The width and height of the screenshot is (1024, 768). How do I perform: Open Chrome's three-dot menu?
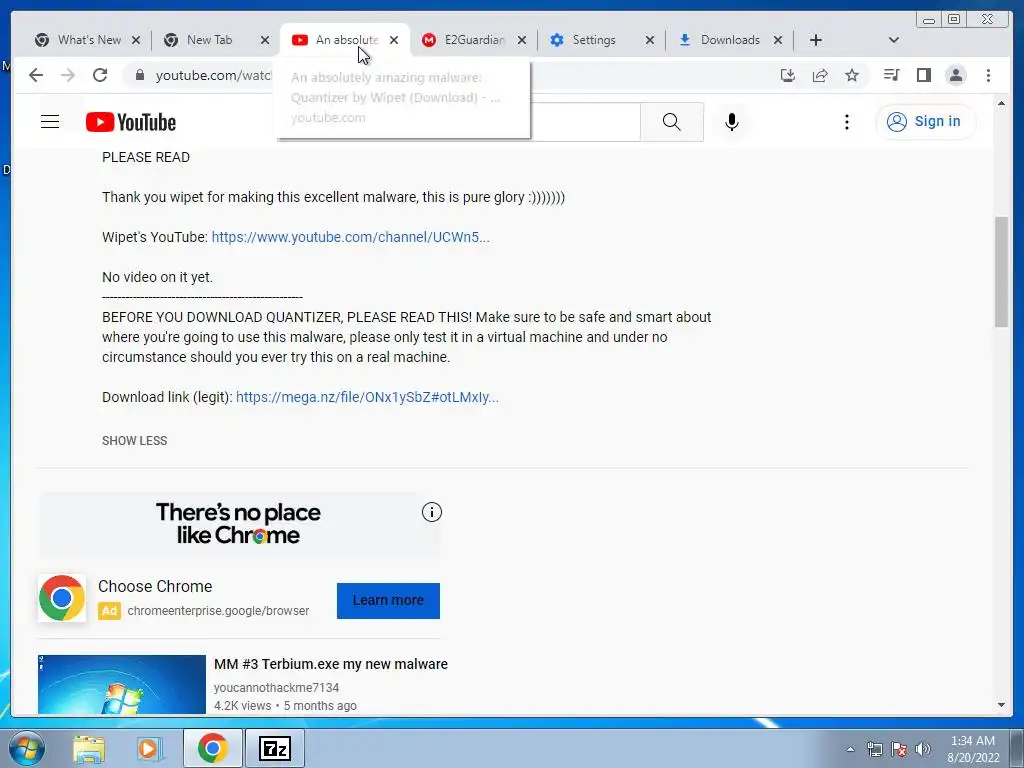pyautogui.click(x=988, y=75)
